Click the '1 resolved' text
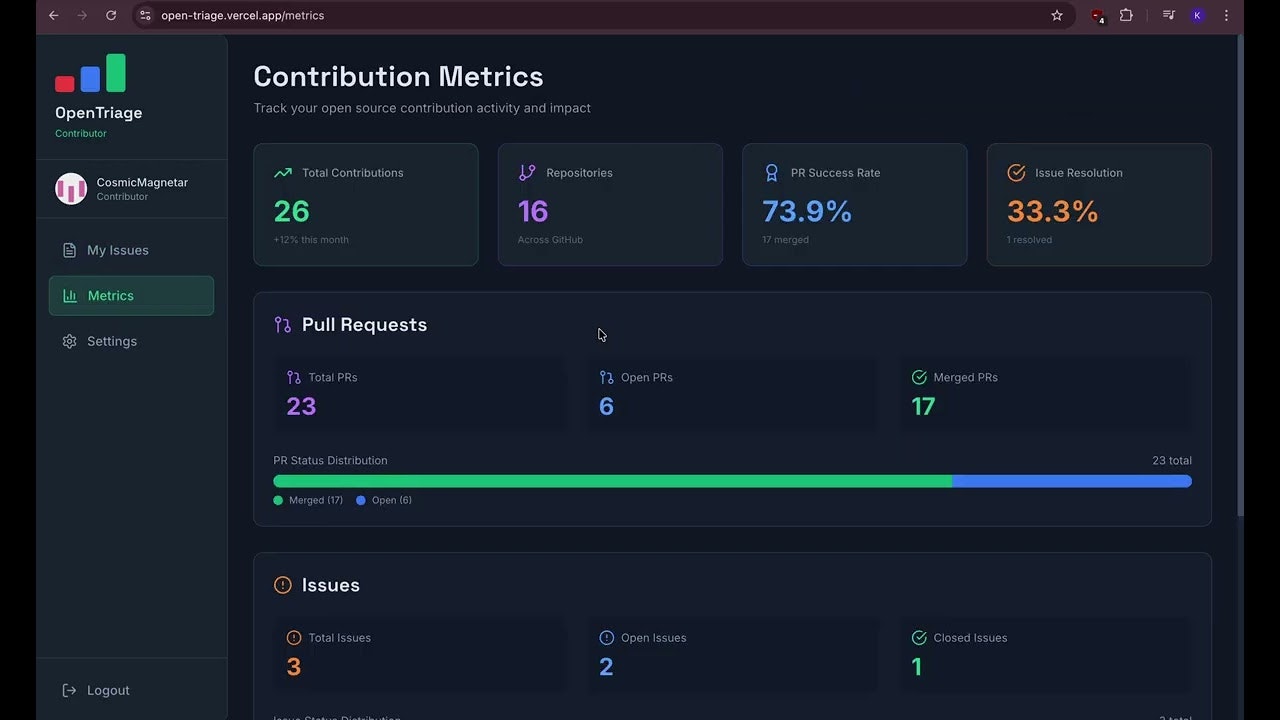 1029,240
